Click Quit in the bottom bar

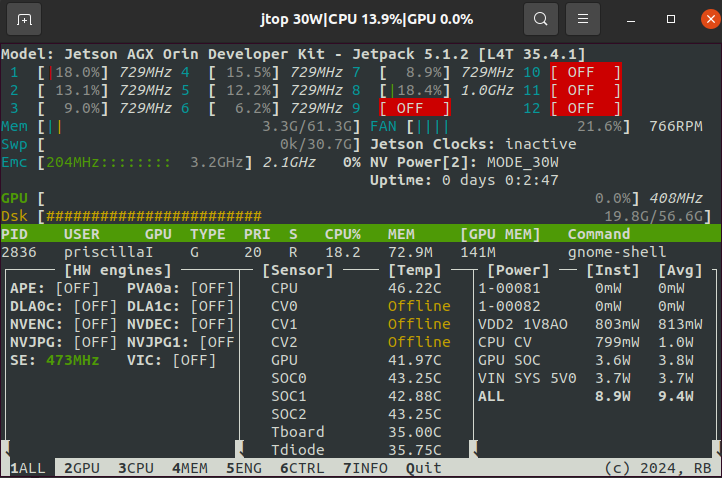pyautogui.click(x=424, y=468)
